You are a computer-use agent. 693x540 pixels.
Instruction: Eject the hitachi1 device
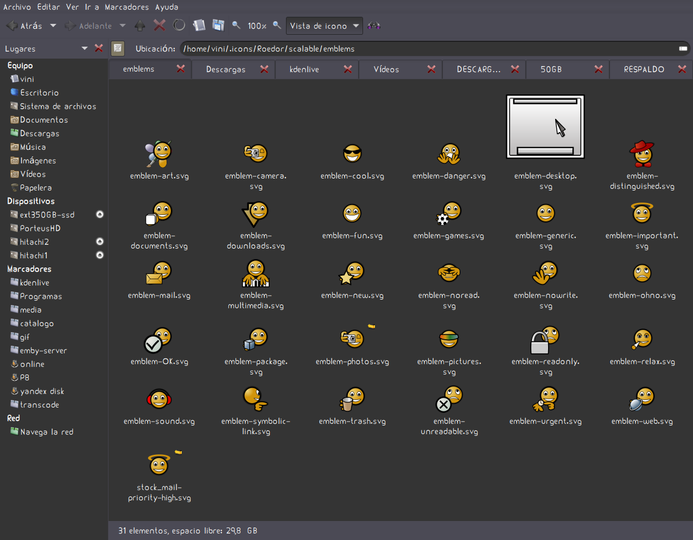[100, 255]
